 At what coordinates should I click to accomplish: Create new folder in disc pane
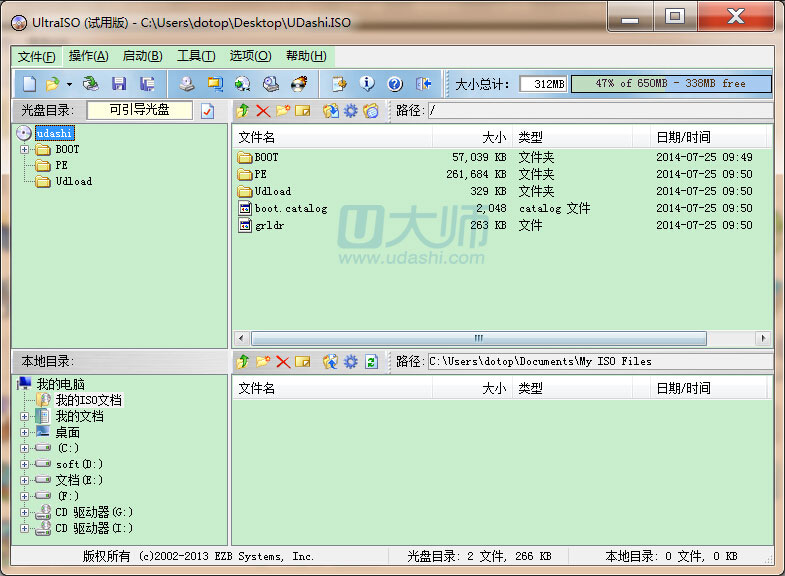point(283,111)
